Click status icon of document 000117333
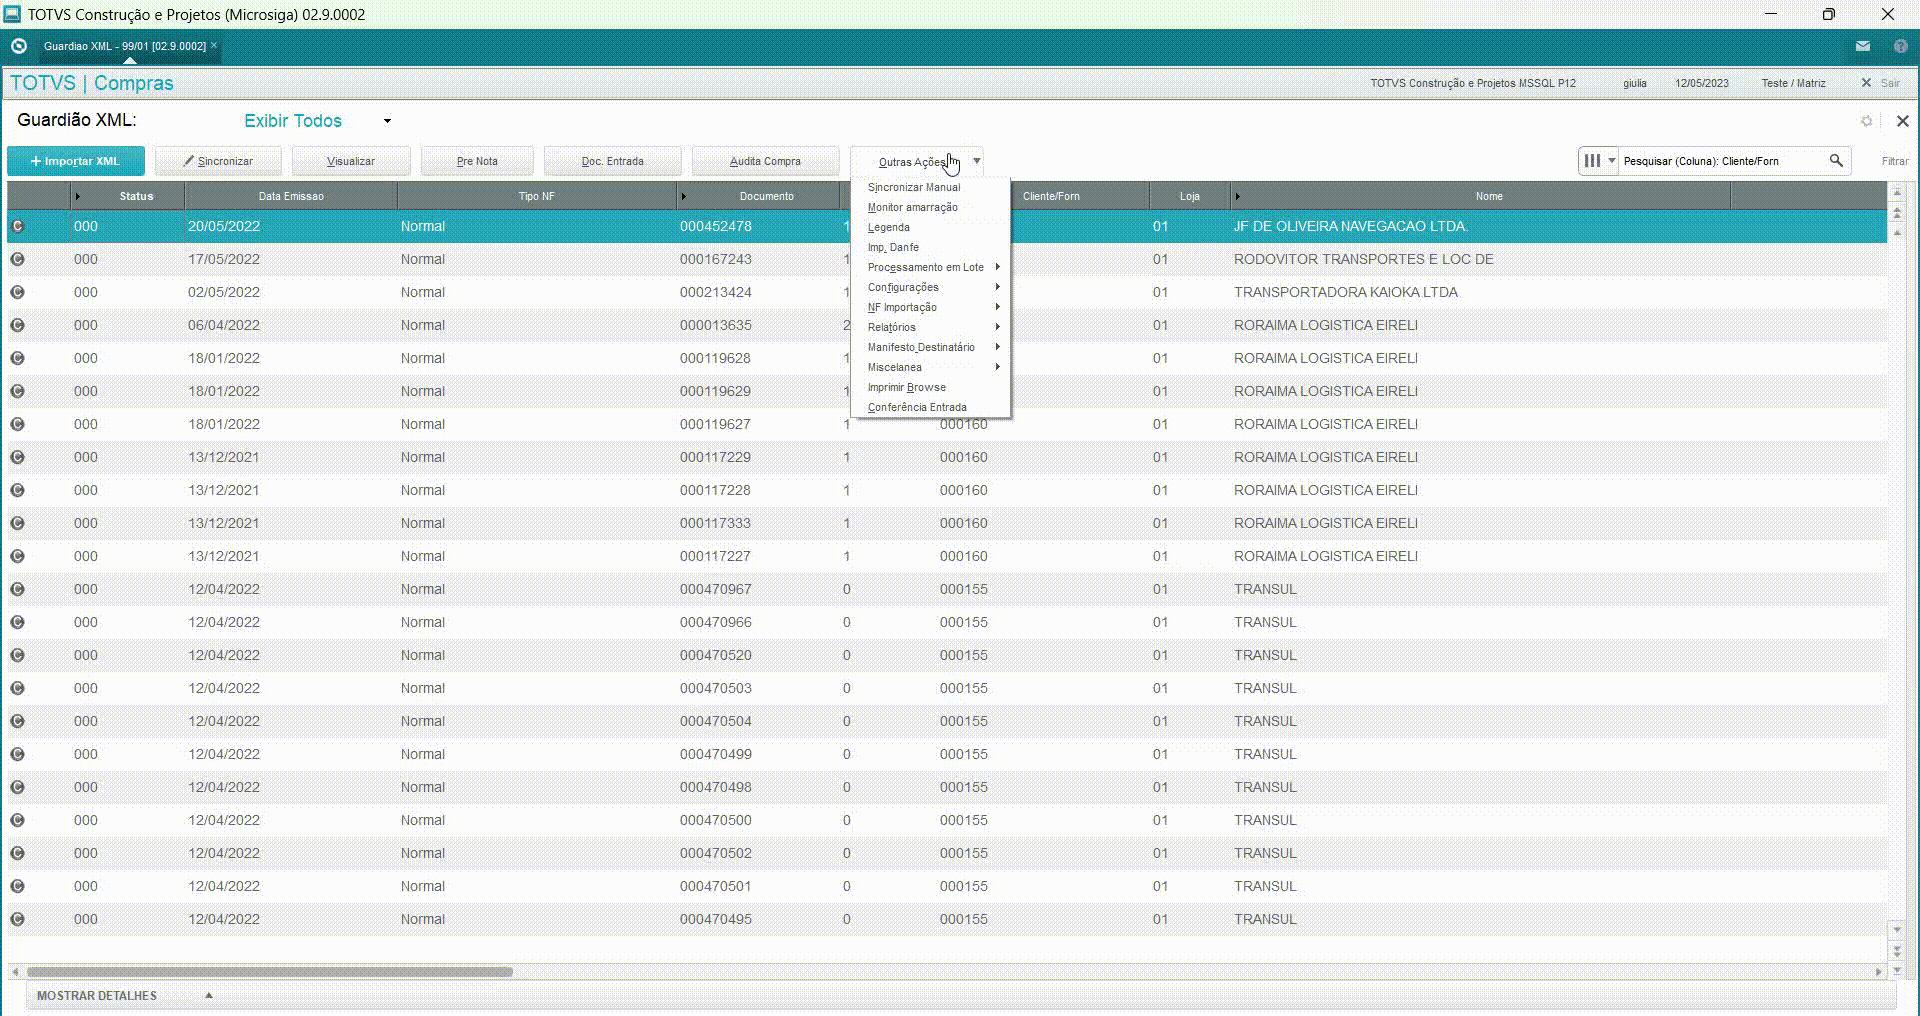Image resolution: width=1920 pixels, height=1016 pixels. click(17, 523)
